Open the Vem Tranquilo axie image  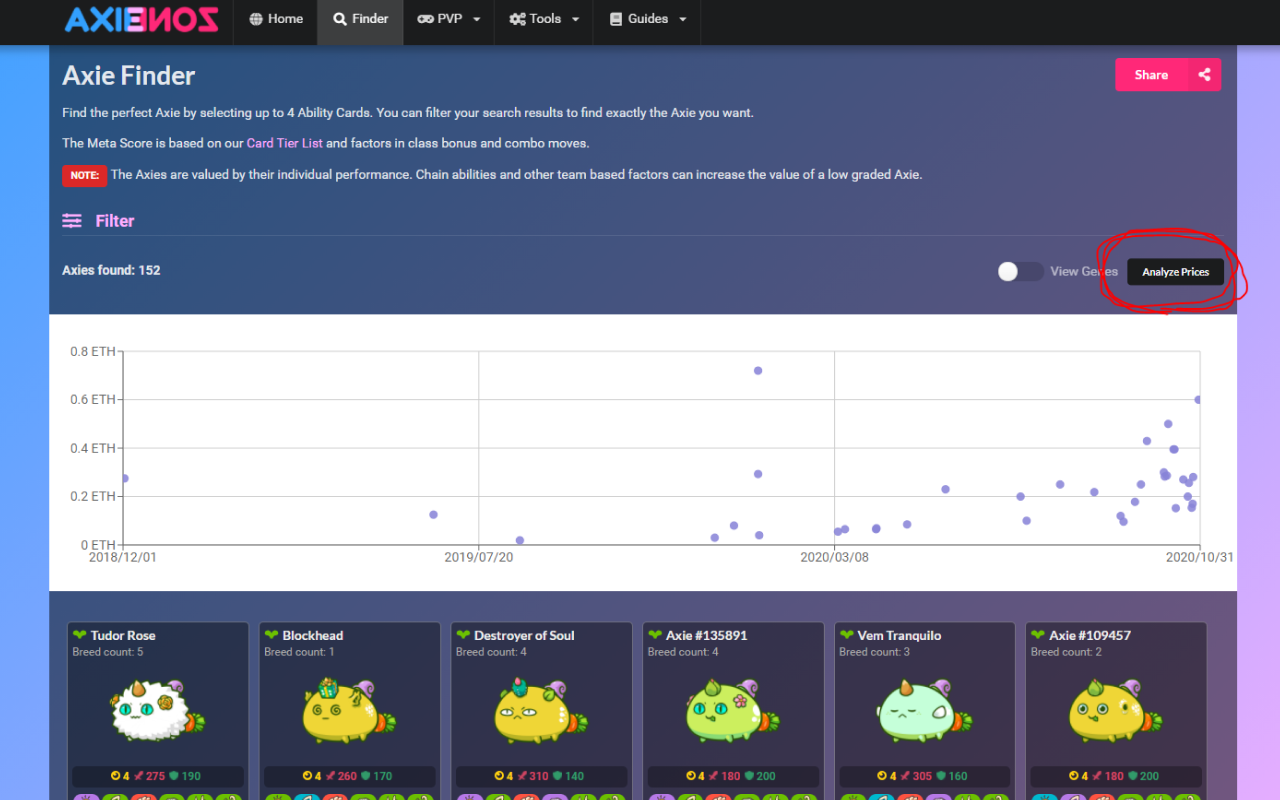tap(926, 710)
